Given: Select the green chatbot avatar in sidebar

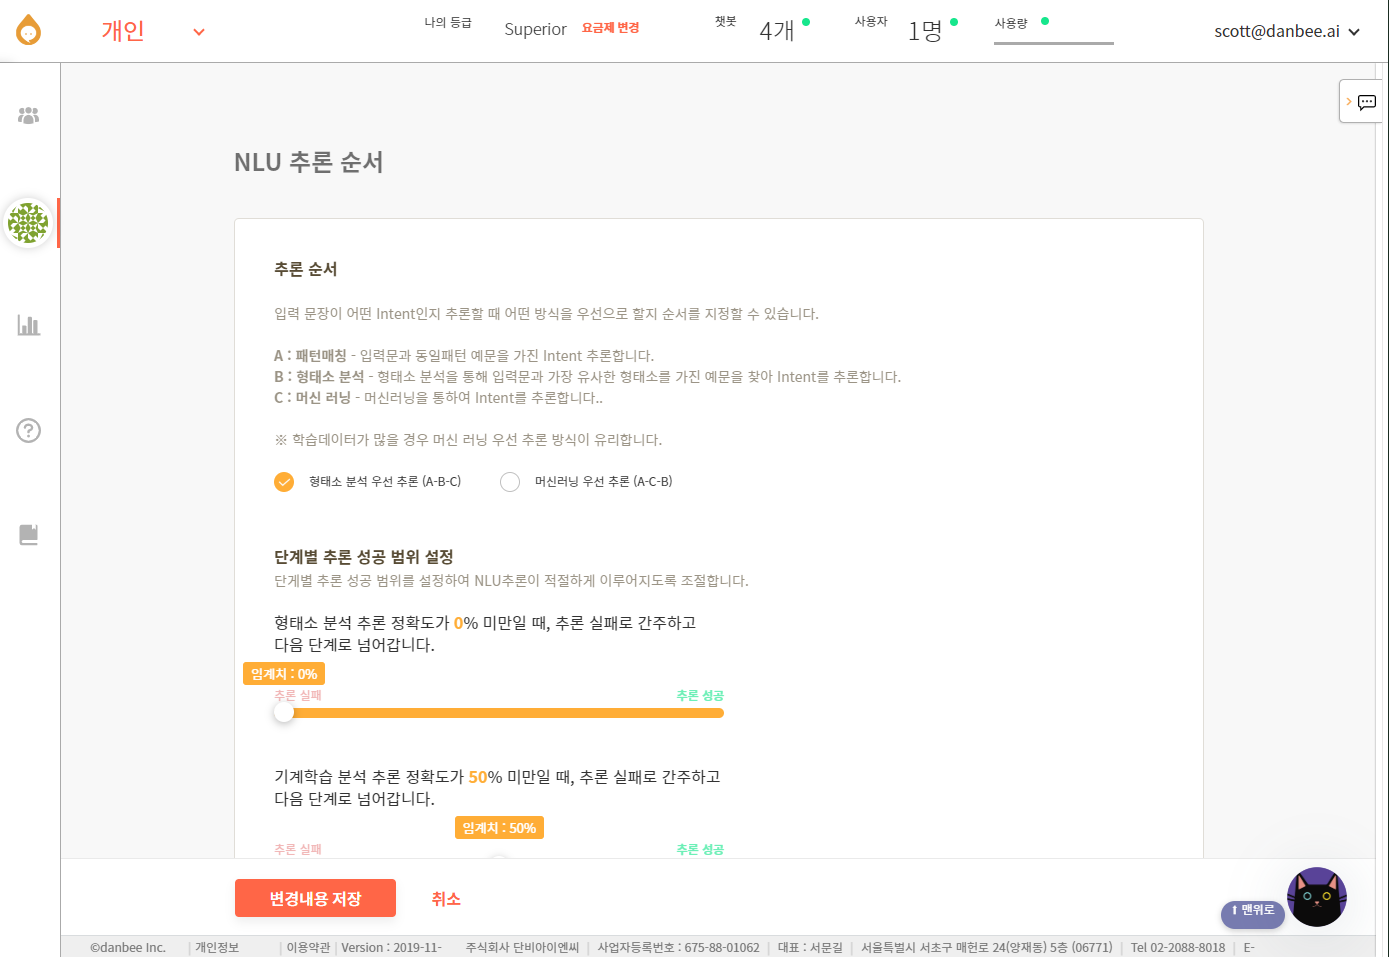Looking at the screenshot, I should pyautogui.click(x=28, y=222).
